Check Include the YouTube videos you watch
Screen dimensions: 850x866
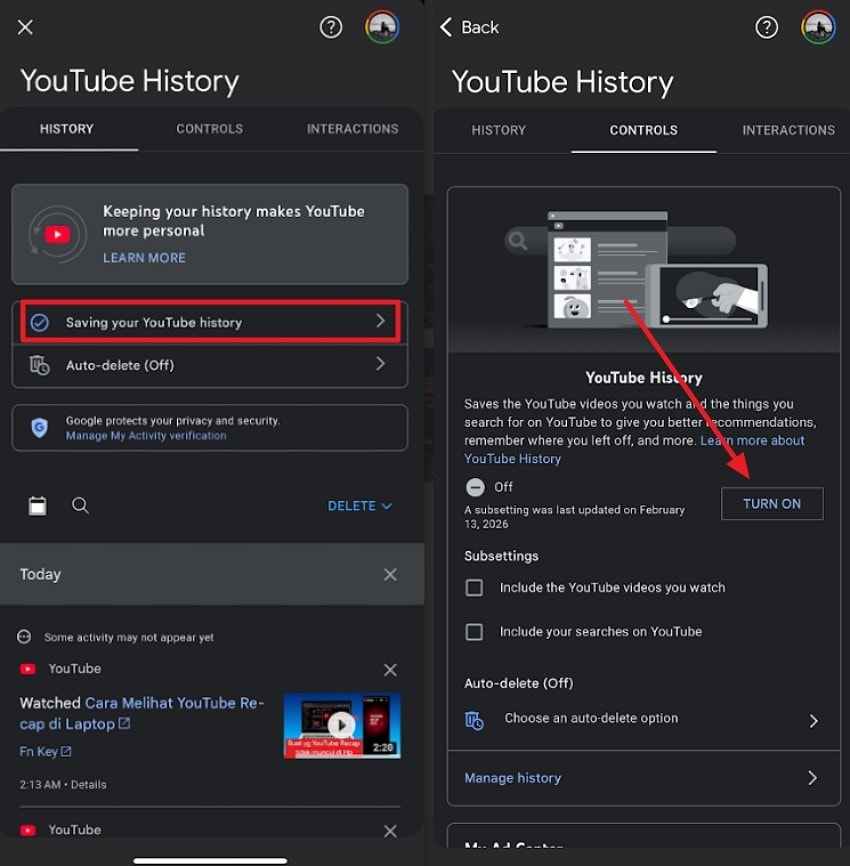[474, 588]
